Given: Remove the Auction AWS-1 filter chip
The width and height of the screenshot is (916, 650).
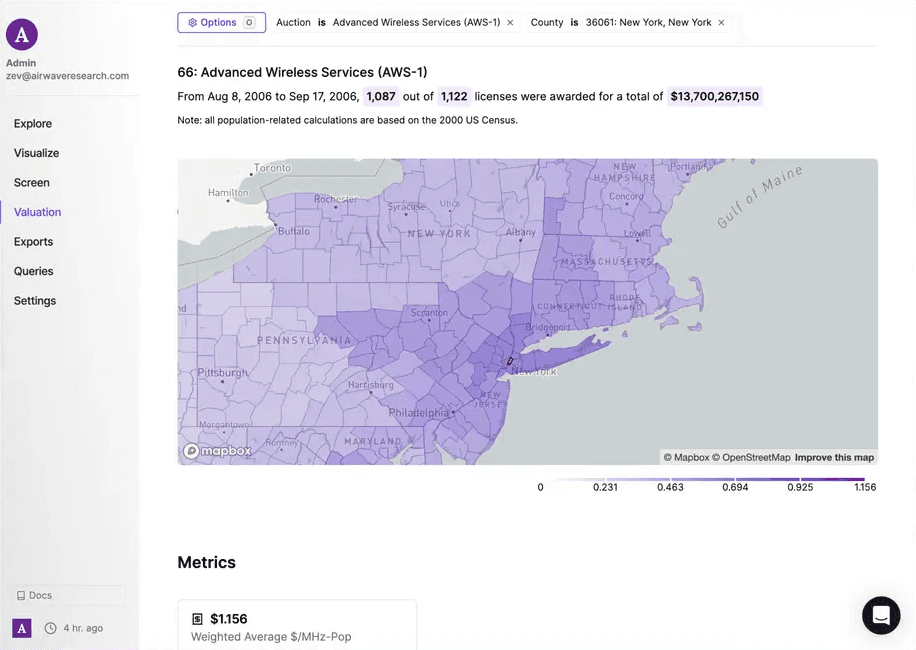Looking at the screenshot, I should (510, 23).
